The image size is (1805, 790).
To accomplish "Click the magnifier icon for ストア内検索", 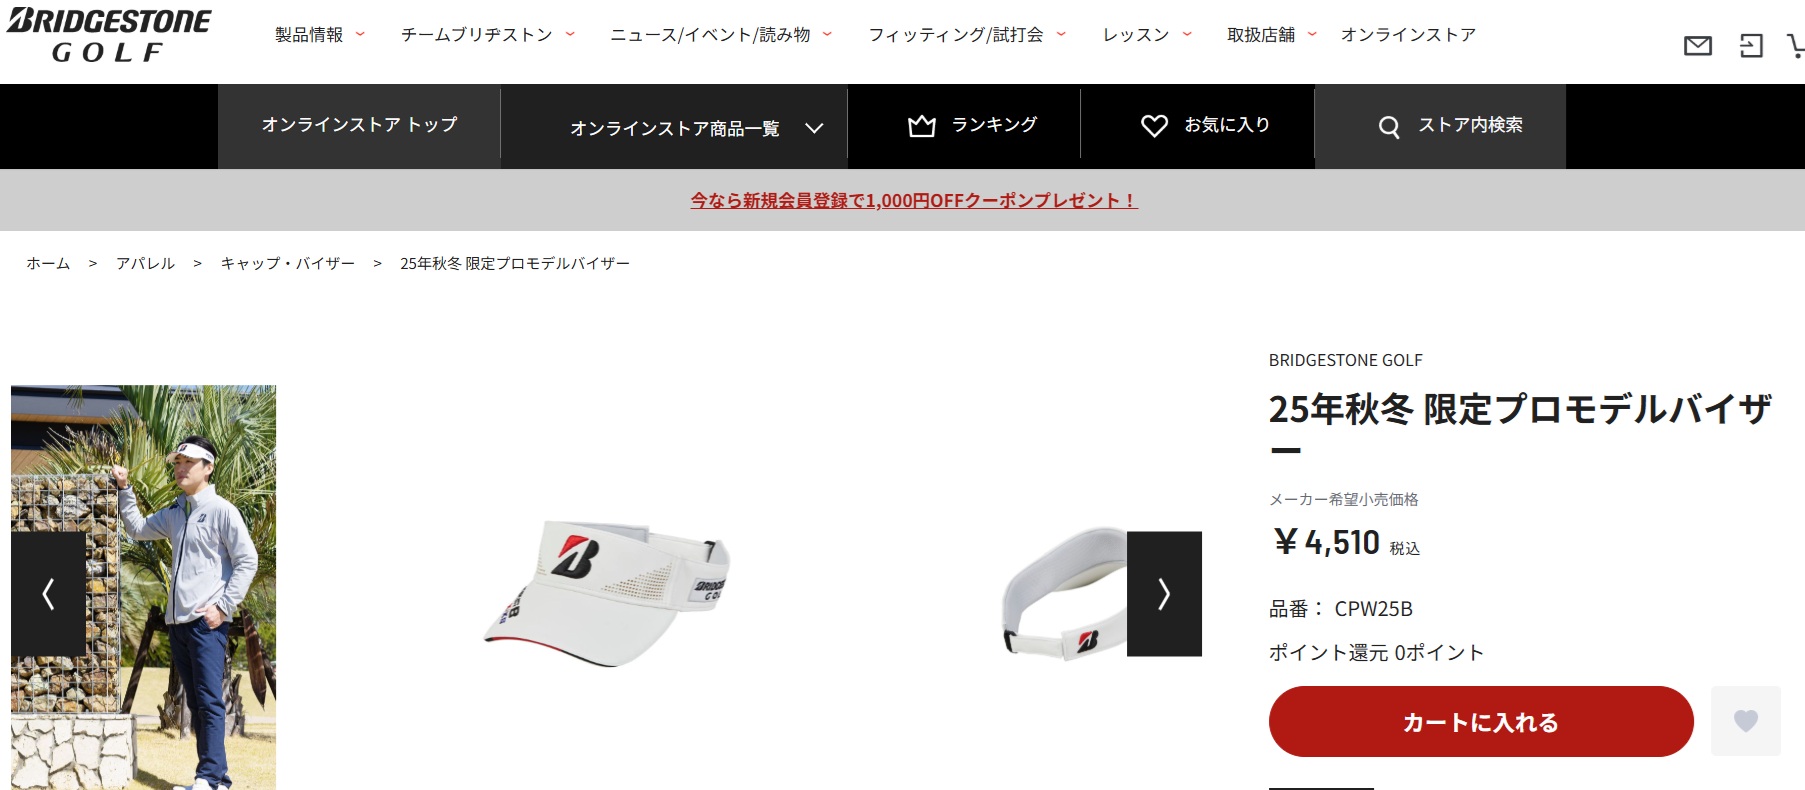I will [1388, 127].
